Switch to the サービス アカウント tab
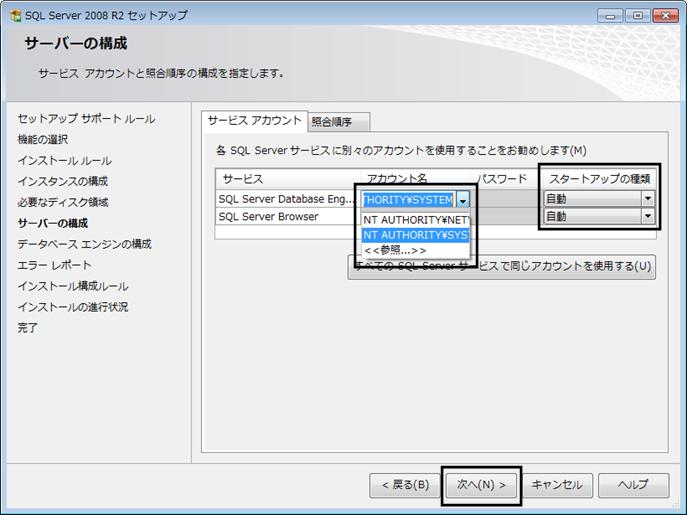The width and height of the screenshot is (687, 515). [x=255, y=121]
